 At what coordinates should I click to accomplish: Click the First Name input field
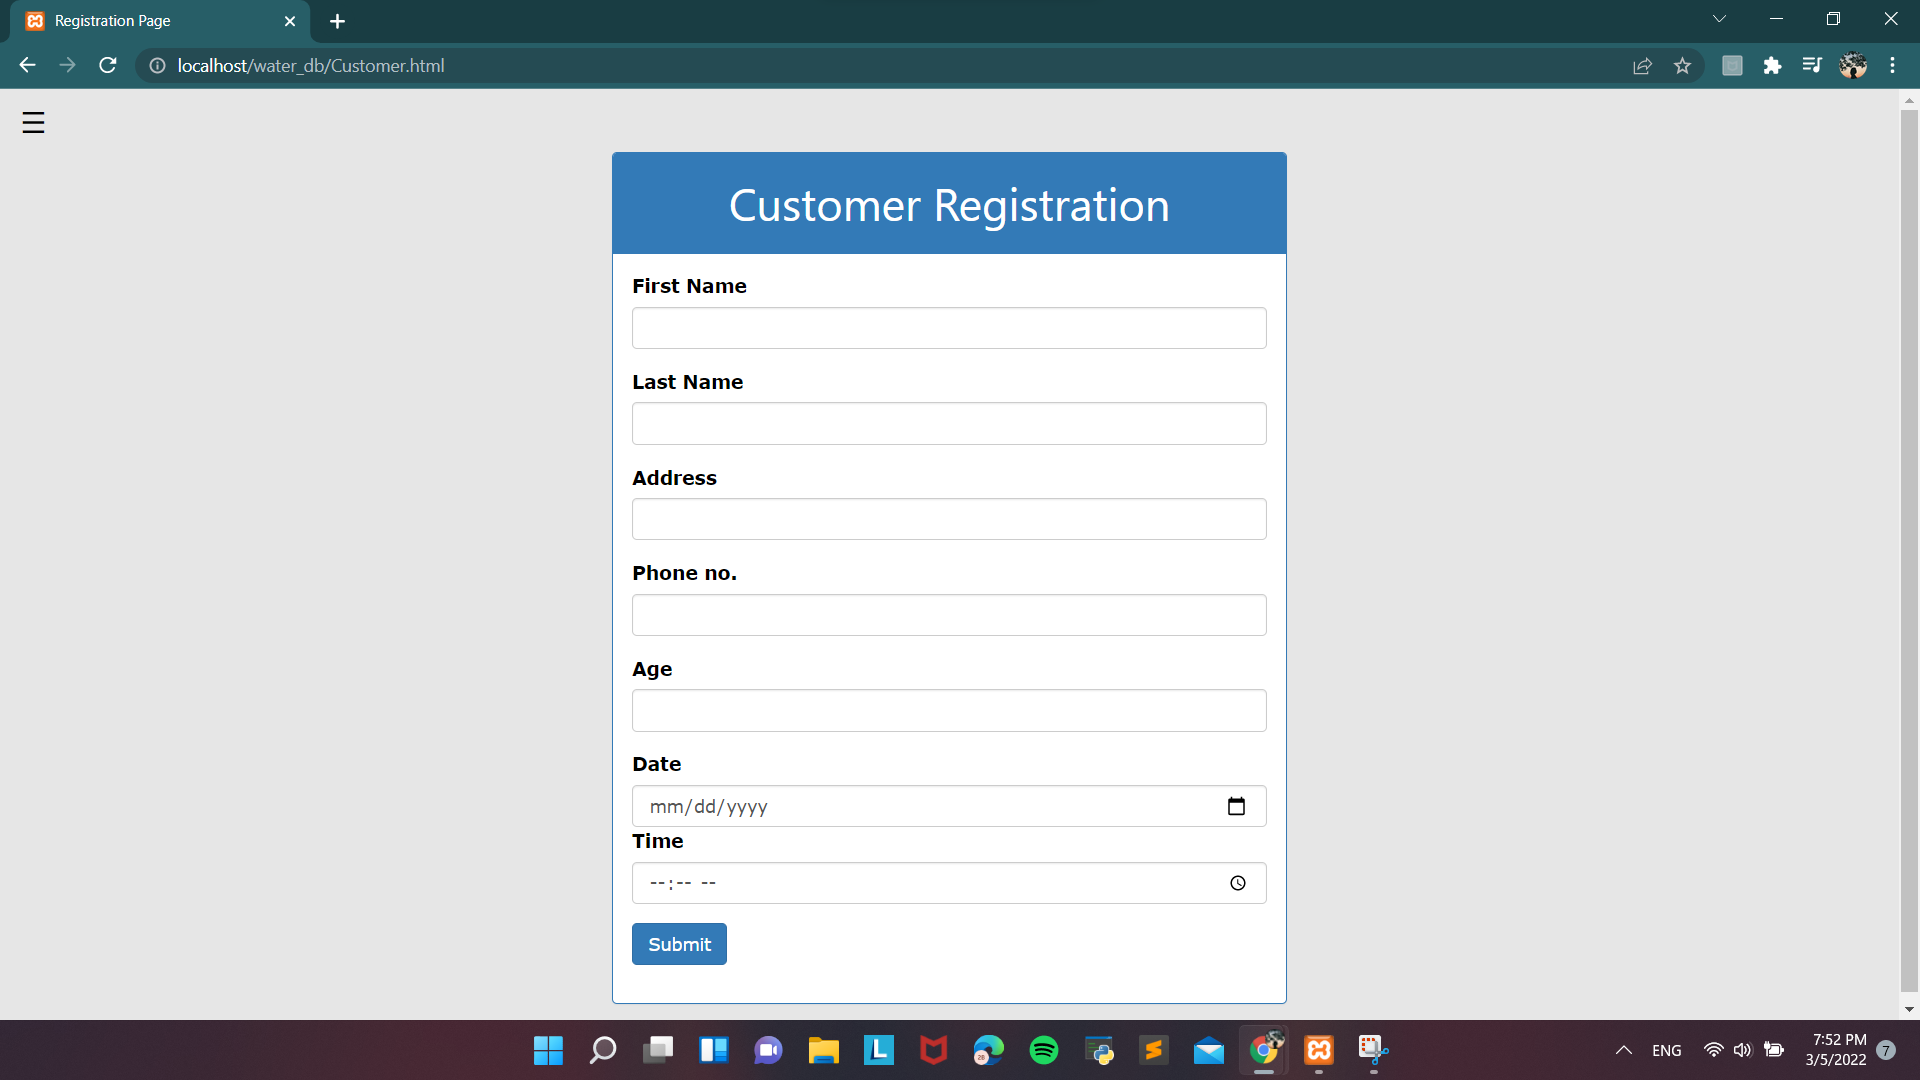click(948, 327)
